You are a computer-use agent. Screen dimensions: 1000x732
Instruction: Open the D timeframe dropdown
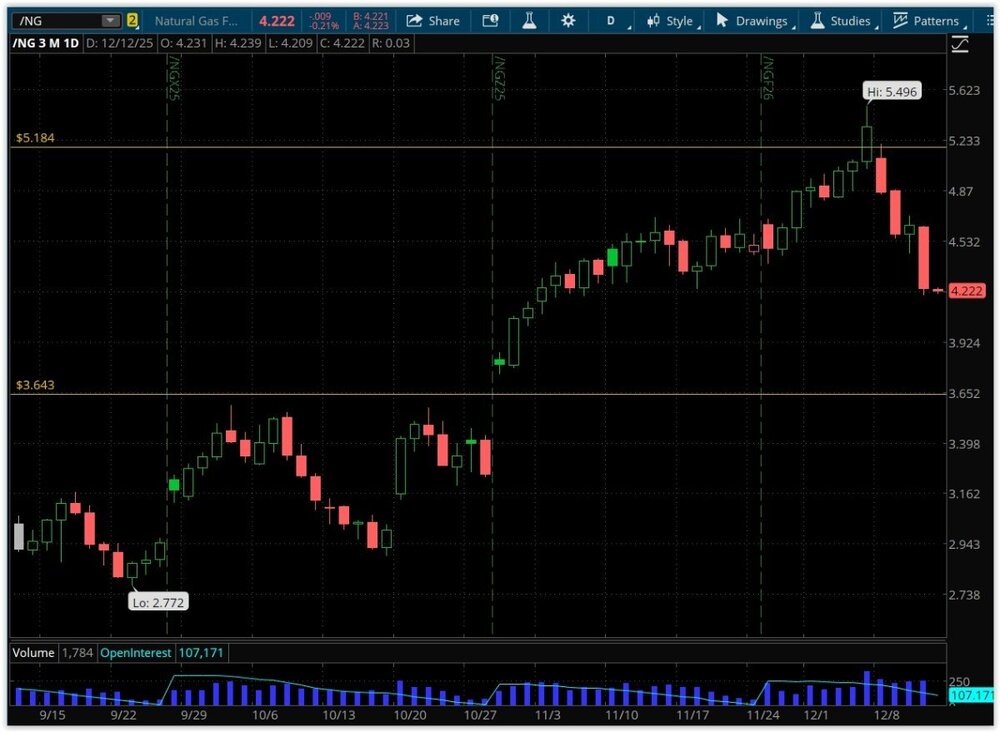(x=611, y=20)
